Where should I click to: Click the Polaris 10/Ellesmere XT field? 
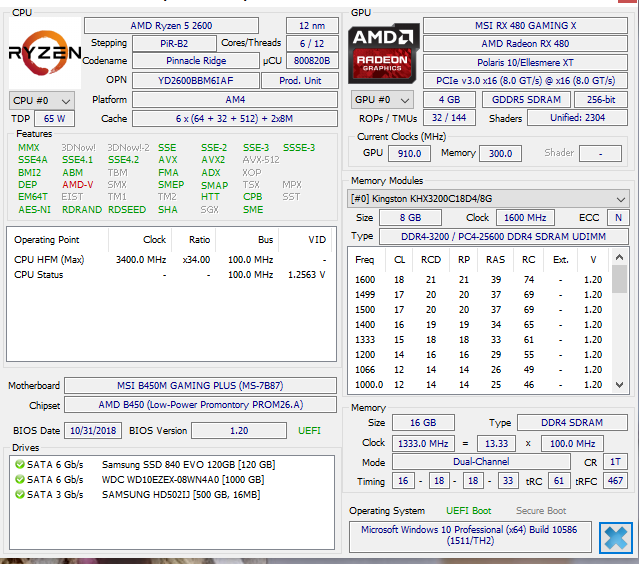coord(525,62)
